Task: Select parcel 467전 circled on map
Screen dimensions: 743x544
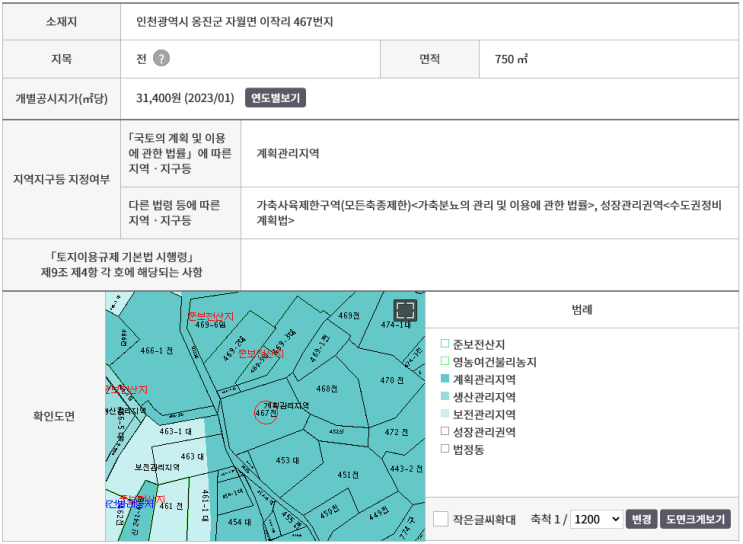Action: pyautogui.click(x=266, y=413)
